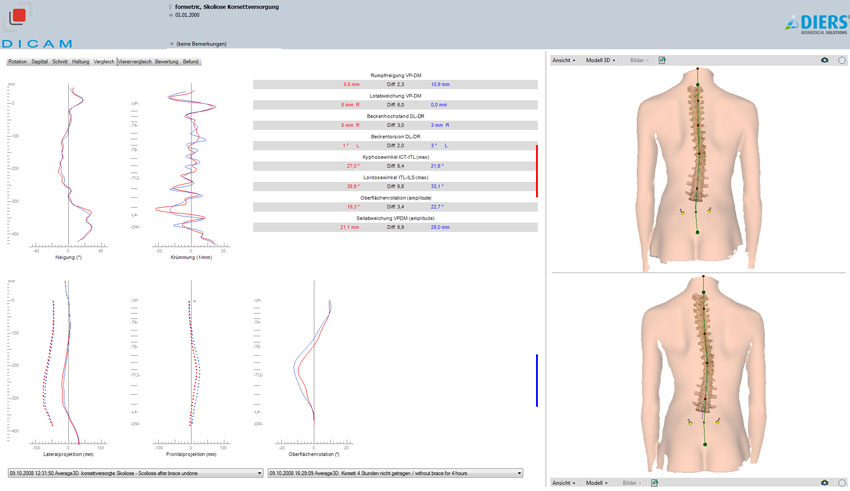Toggle the circle button in top 3D toolbar
The image size is (850, 491).
841,60
